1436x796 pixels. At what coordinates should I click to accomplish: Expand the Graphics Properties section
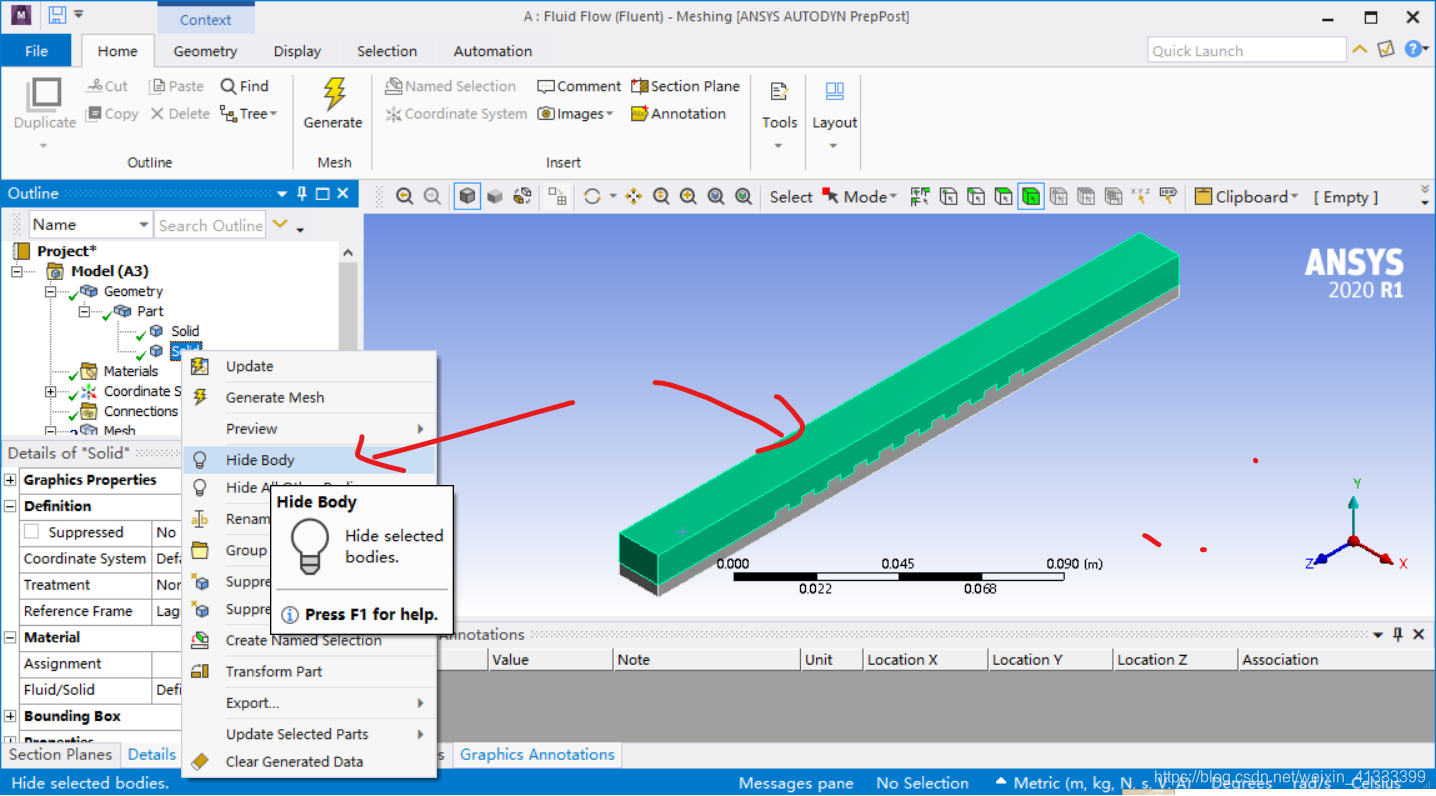point(10,480)
